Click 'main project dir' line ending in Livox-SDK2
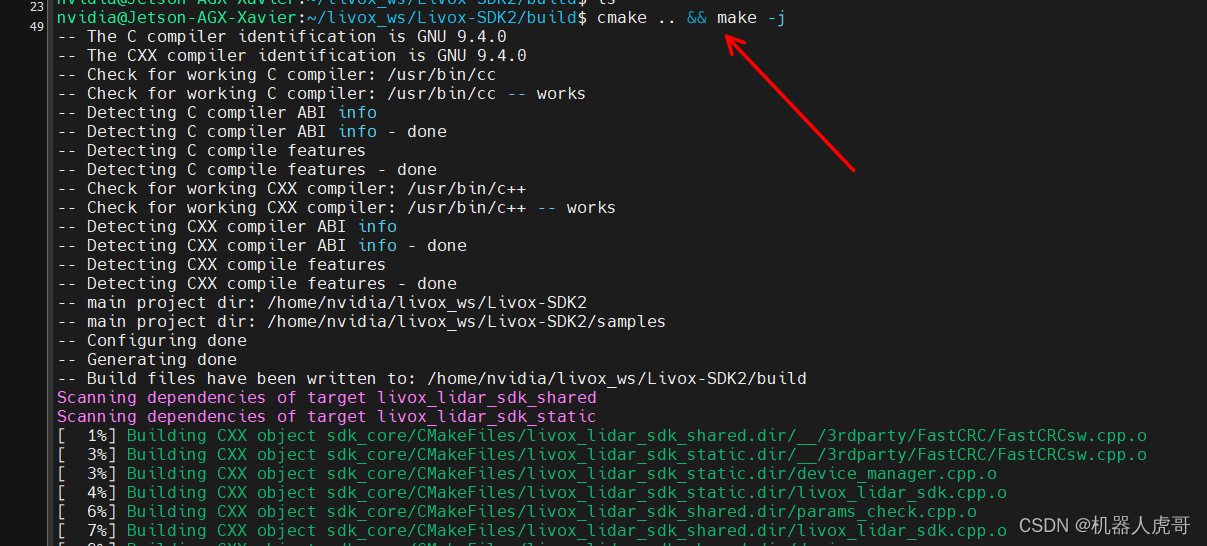This screenshot has width=1207, height=546. tap(322, 303)
